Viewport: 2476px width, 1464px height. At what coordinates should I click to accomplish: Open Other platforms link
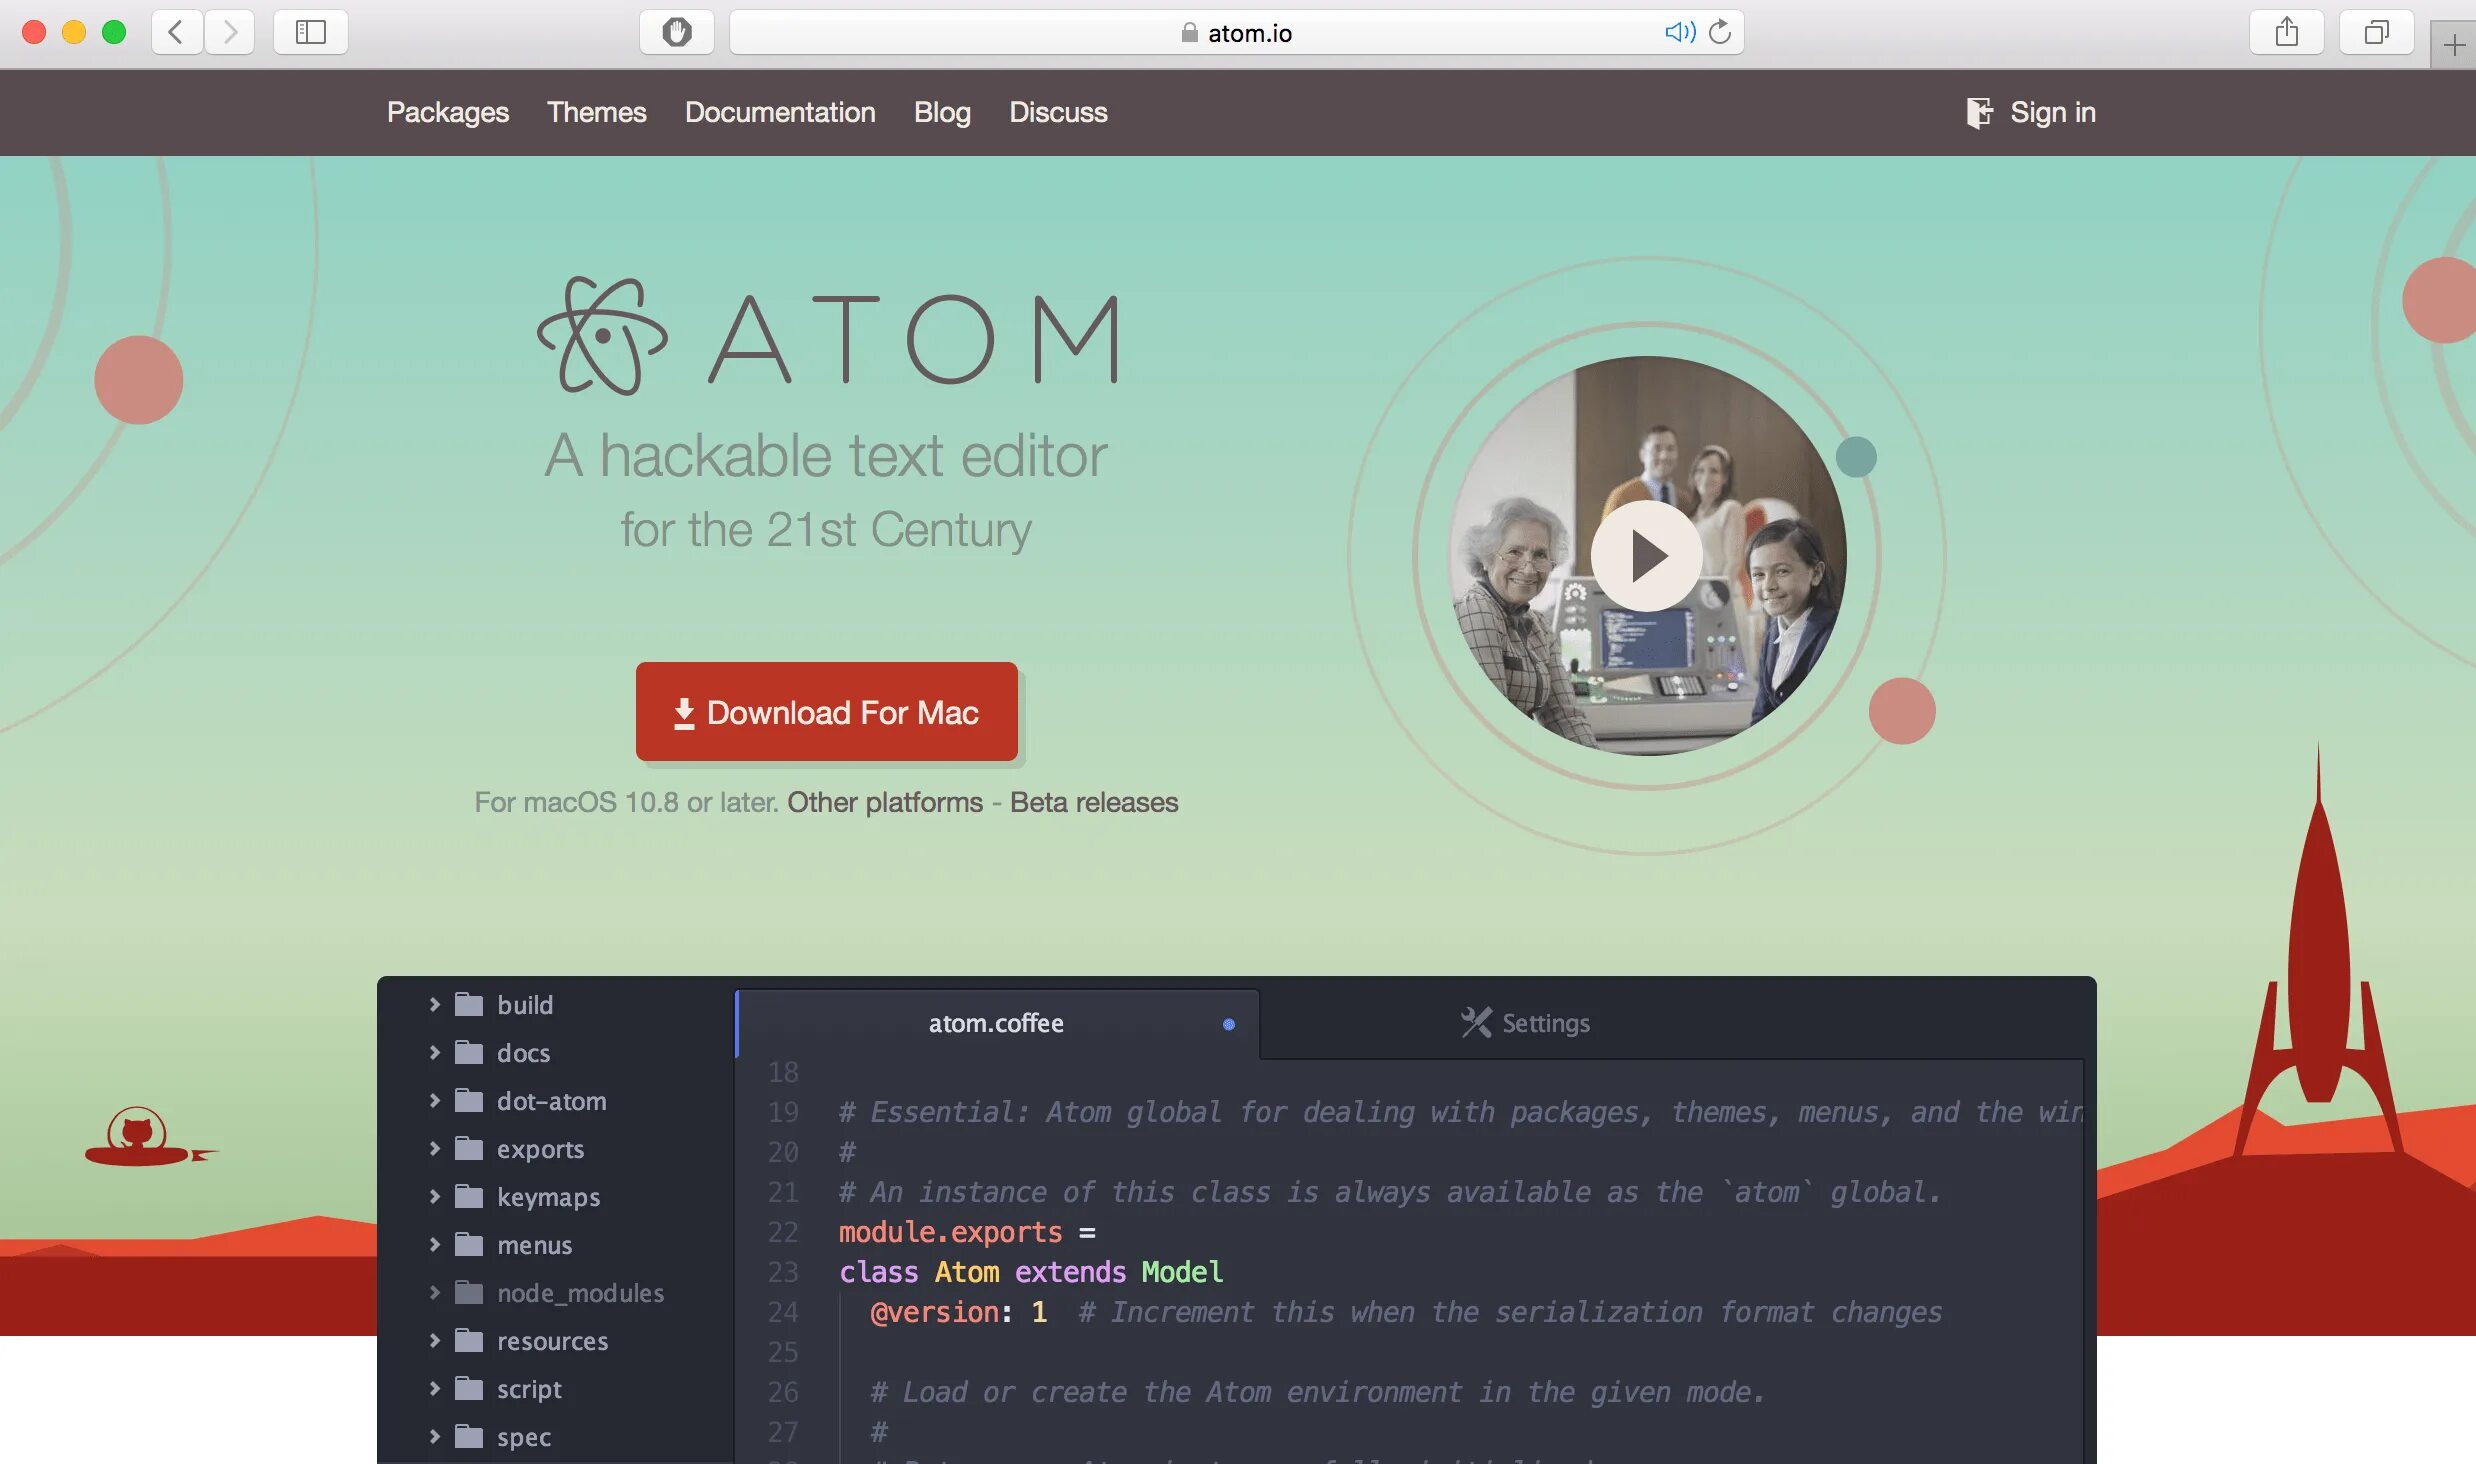tap(885, 802)
